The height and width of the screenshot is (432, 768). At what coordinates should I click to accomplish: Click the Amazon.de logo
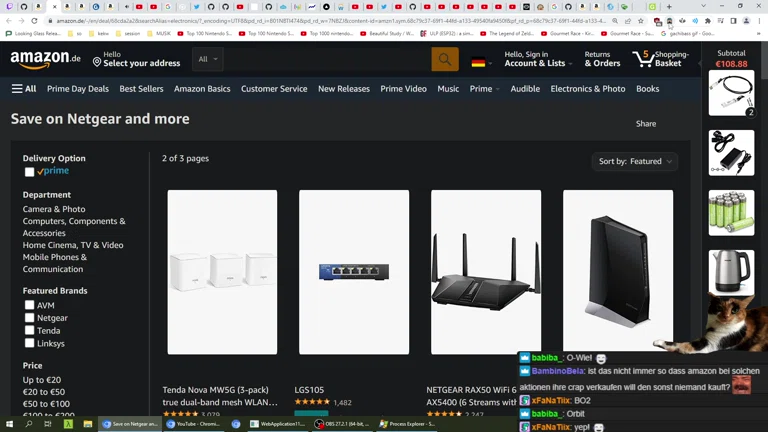(x=46, y=59)
